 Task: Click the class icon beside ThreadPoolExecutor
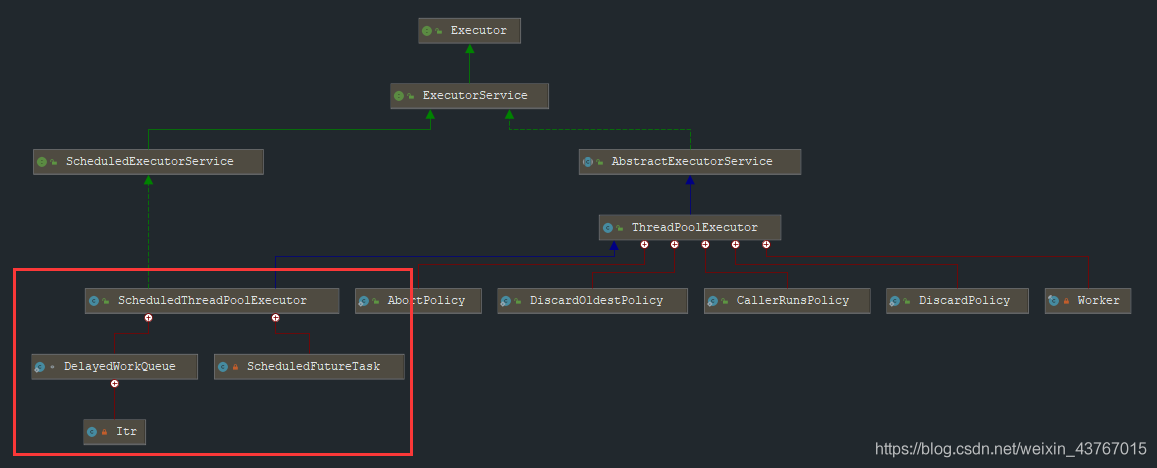(x=608, y=228)
